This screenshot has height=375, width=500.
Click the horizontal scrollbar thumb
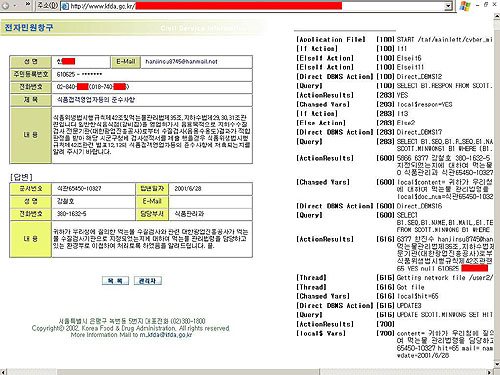pyautogui.click(x=188, y=372)
